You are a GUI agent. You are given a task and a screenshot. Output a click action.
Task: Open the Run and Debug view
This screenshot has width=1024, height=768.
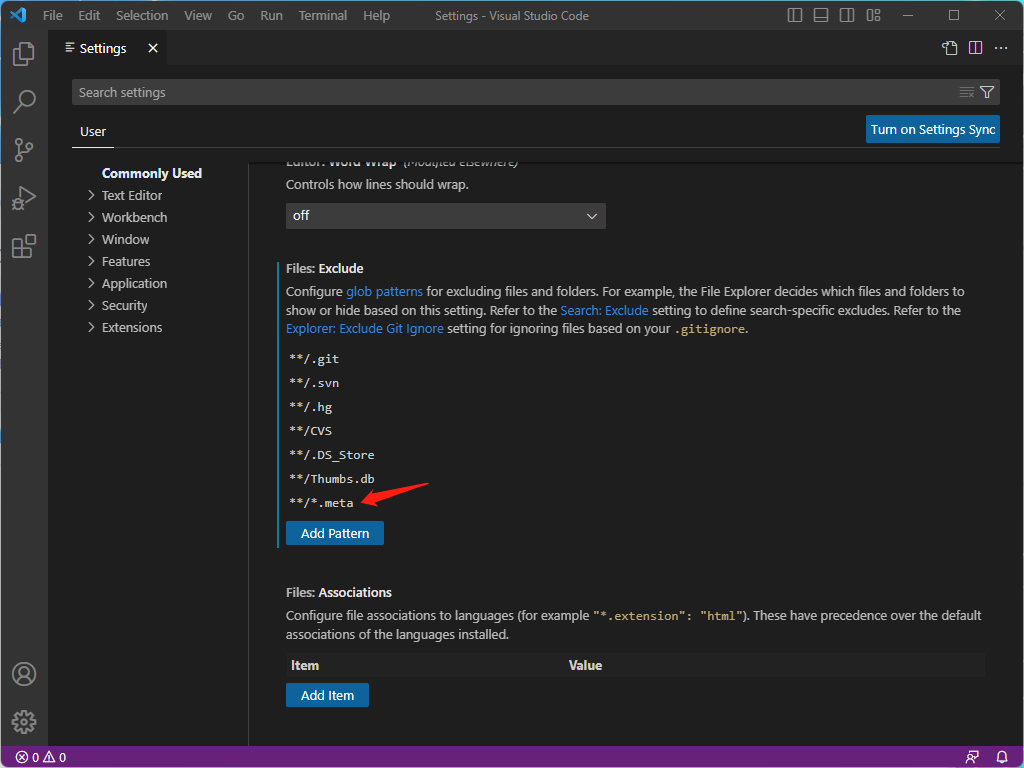[24, 198]
